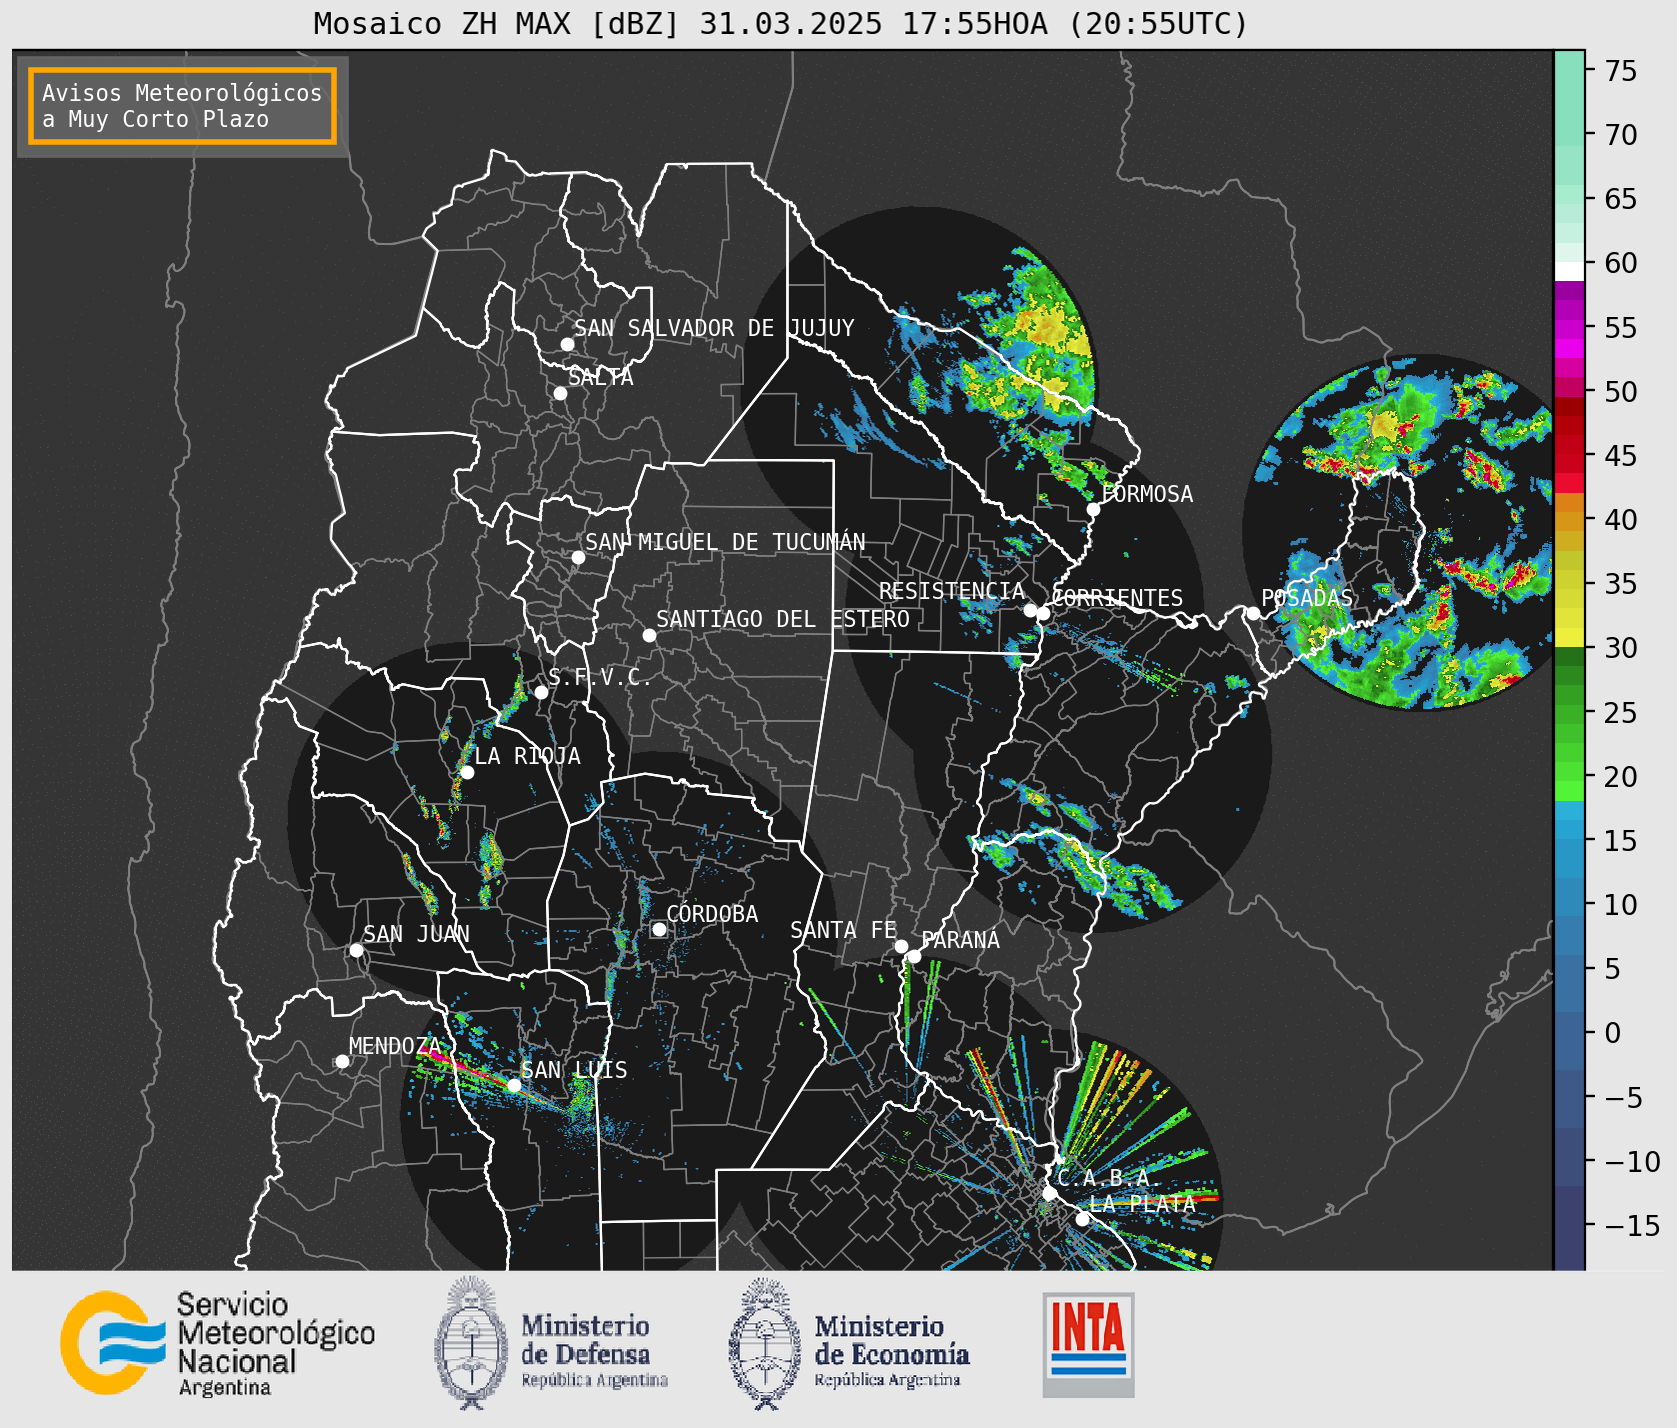
Task: Click the white 60 dBZ colorbar band
Action: point(1569,270)
